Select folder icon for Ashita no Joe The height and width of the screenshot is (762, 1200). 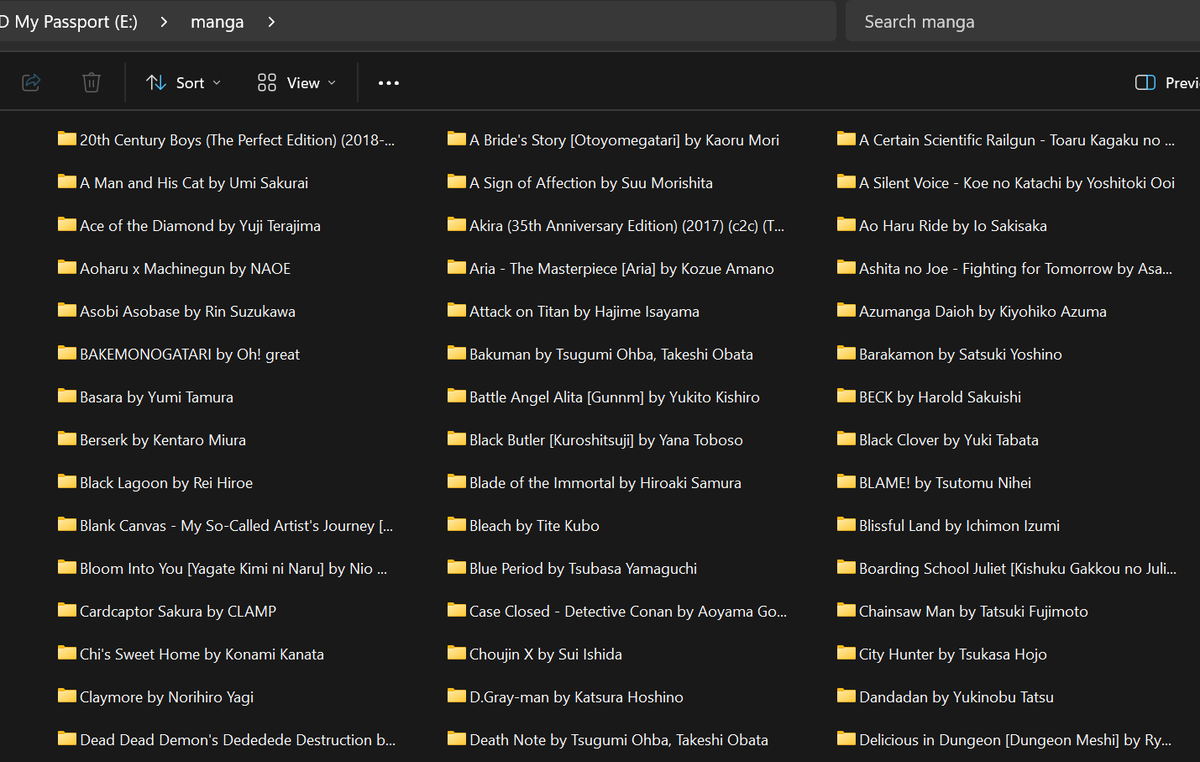[x=846, y=268]
